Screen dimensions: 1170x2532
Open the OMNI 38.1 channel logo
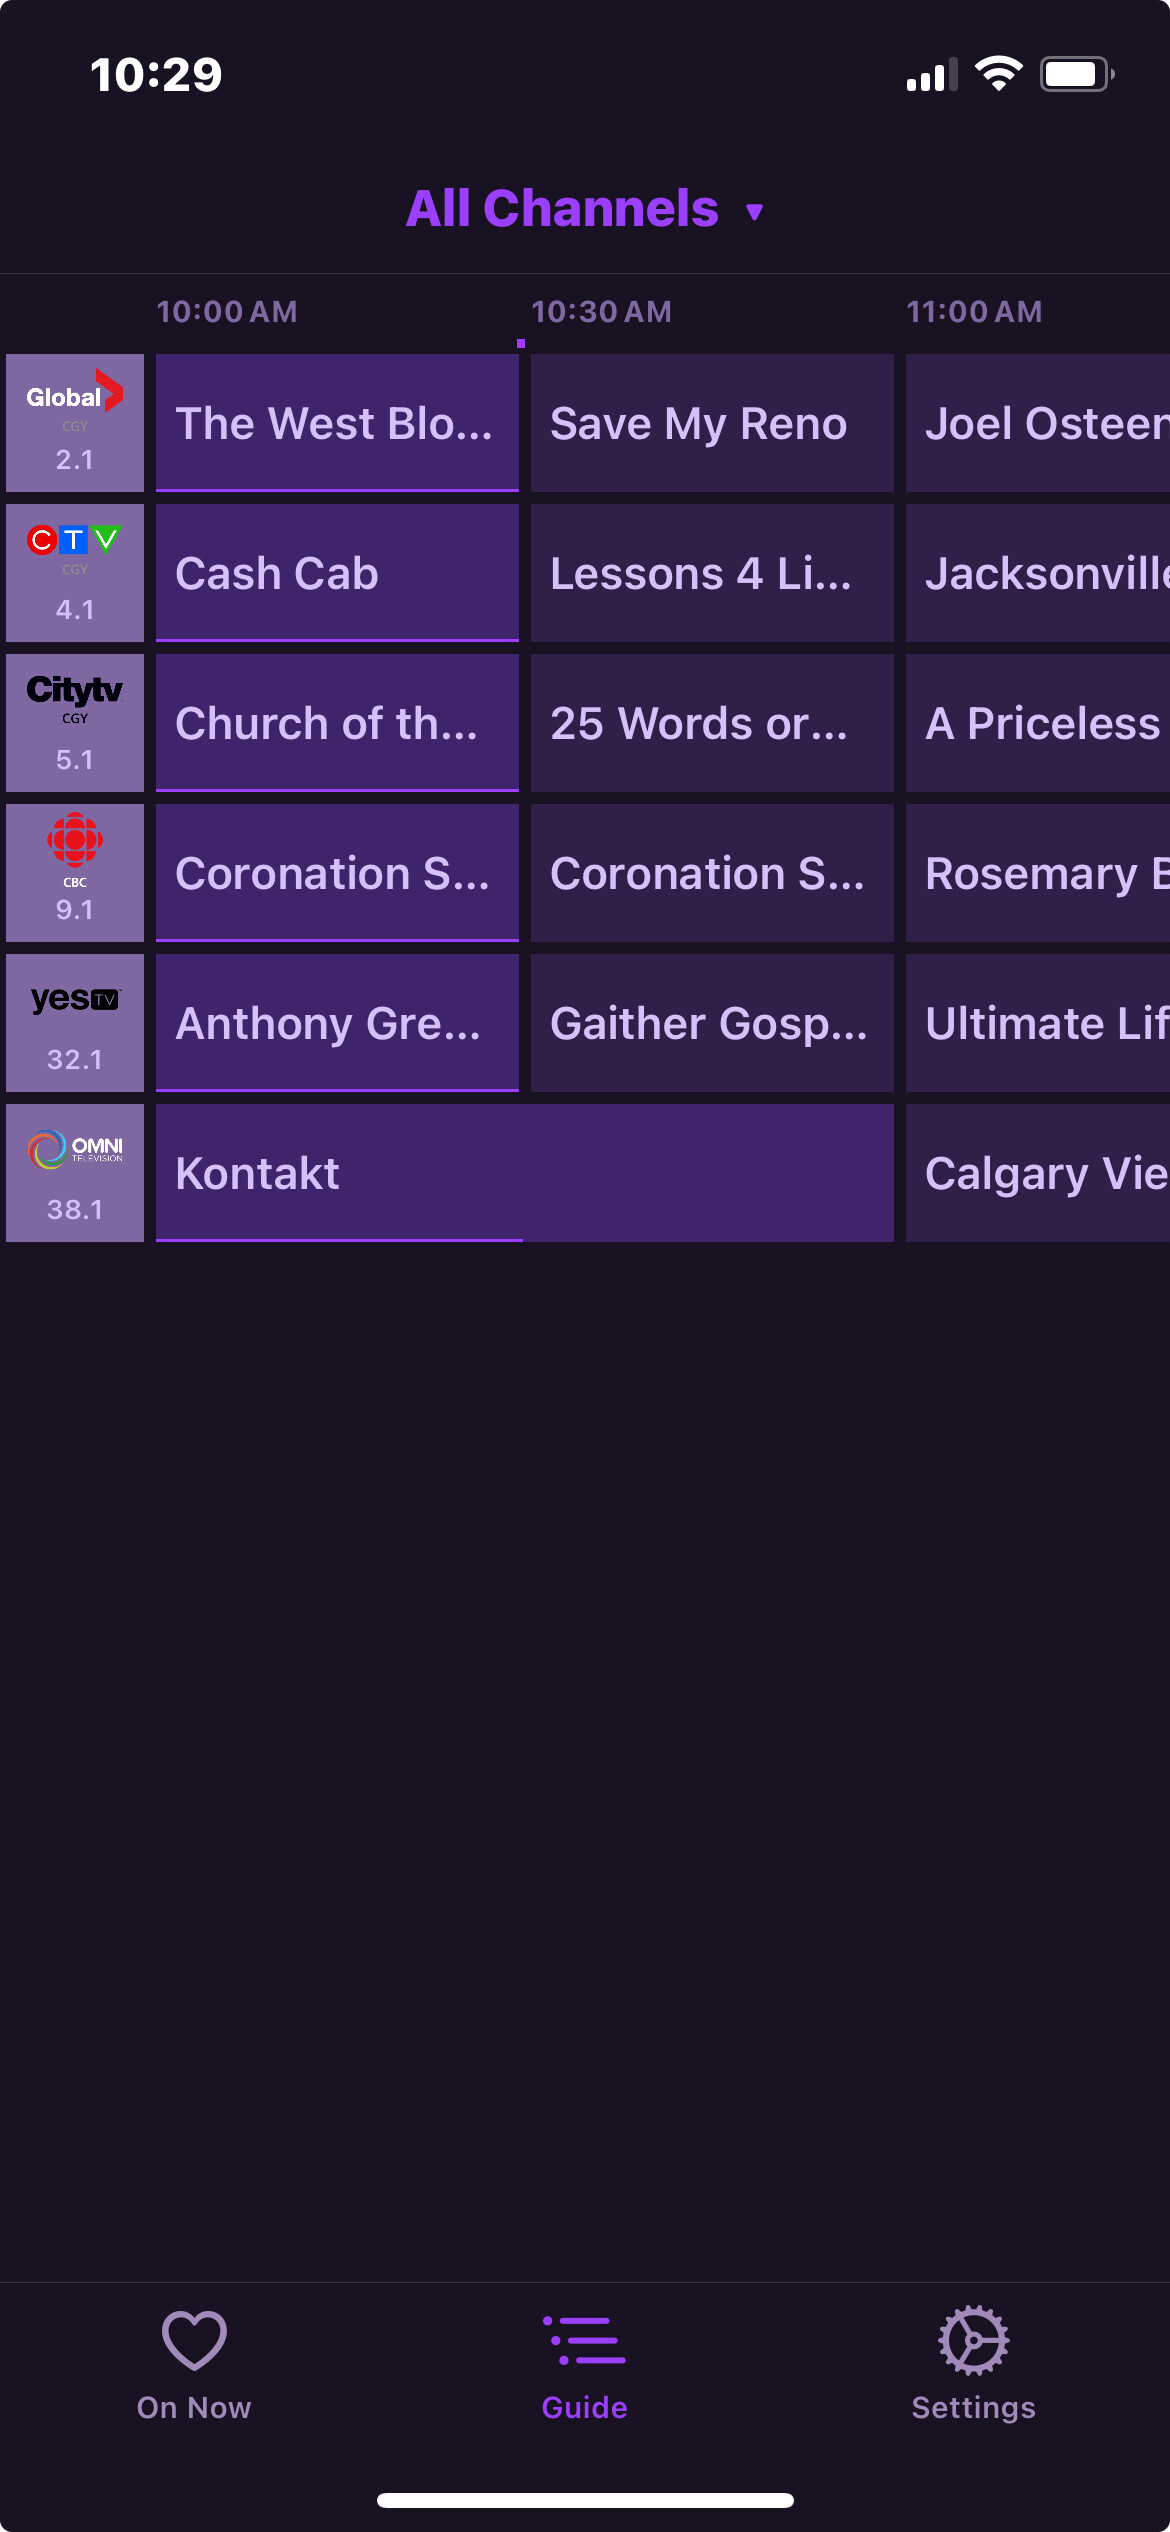click(75, 1172)
